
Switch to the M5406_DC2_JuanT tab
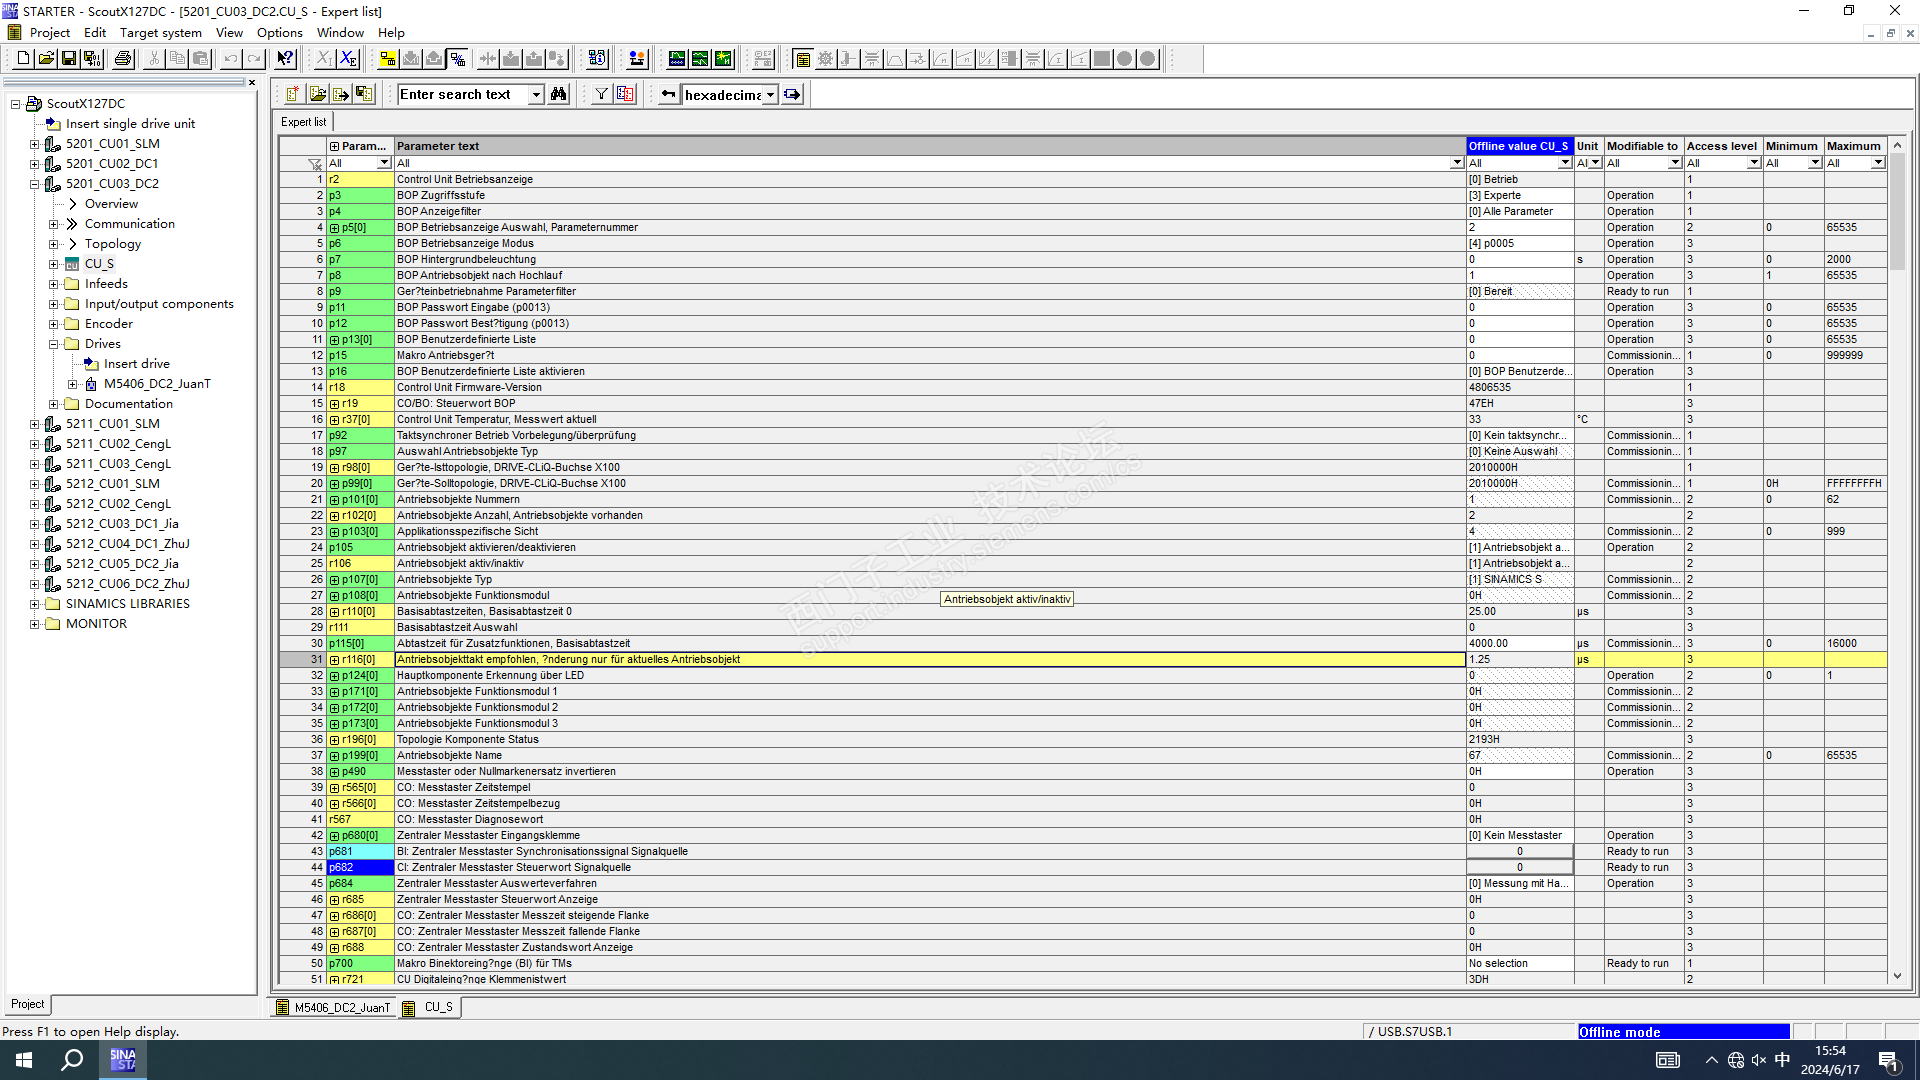click(x=333, y=1008)
